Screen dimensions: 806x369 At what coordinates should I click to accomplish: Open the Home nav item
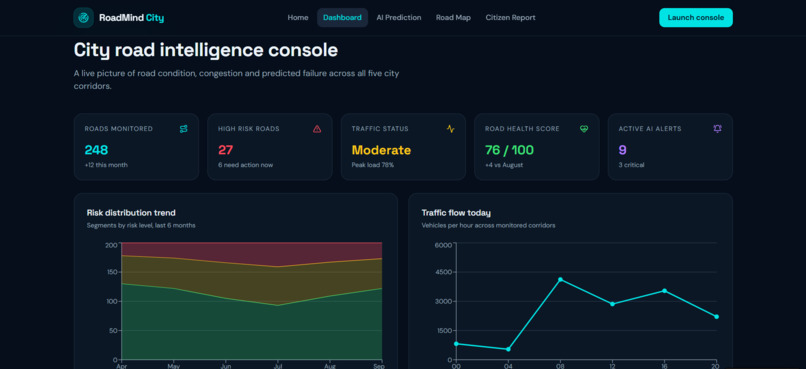click(x=298, y=17)
